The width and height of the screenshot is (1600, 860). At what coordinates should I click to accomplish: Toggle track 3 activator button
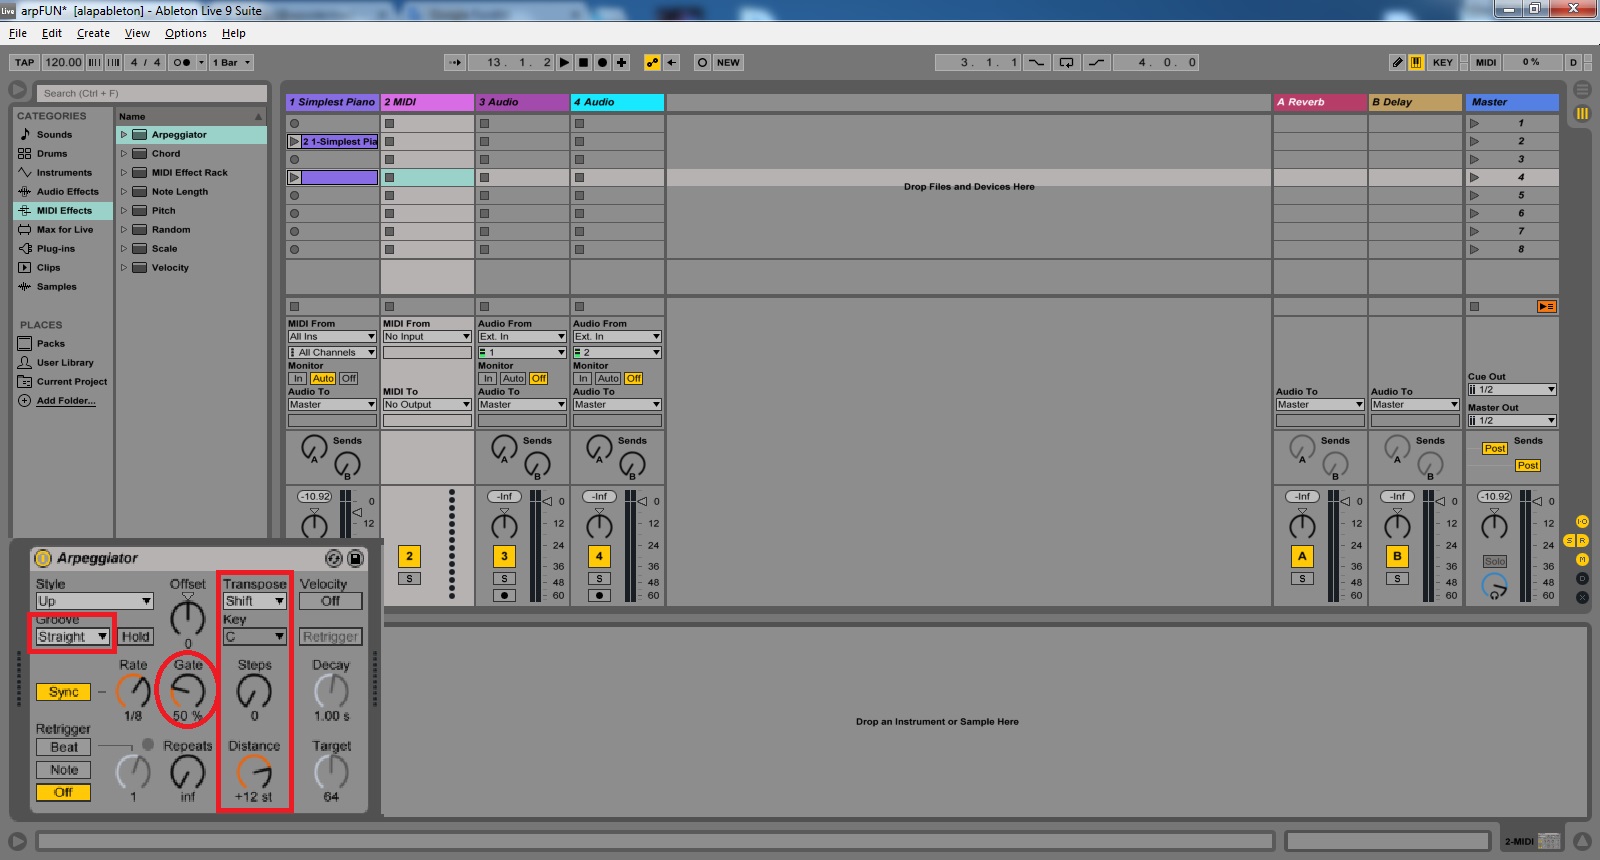(504, 556)
